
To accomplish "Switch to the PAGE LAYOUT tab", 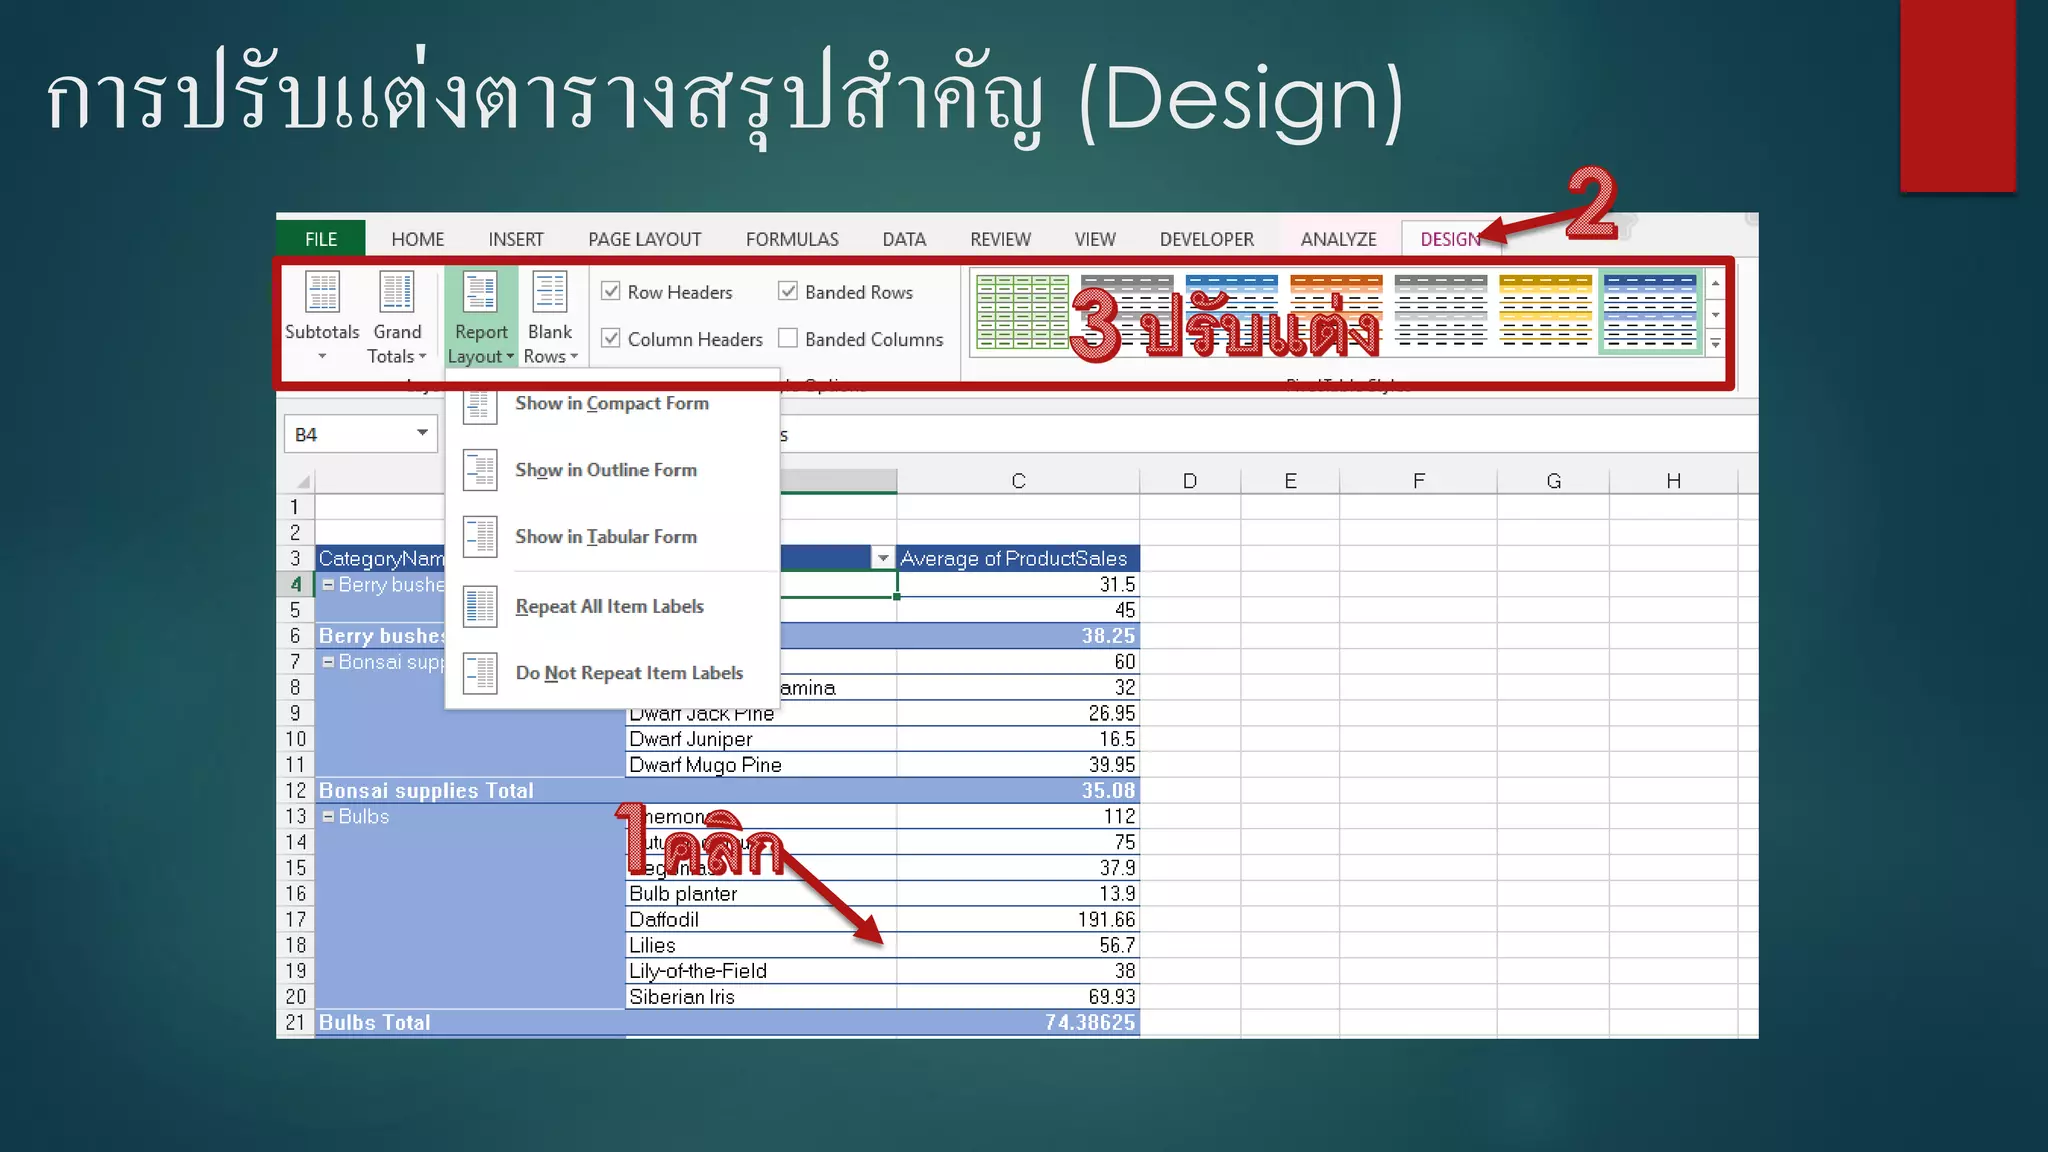I will tap(645, 239).
